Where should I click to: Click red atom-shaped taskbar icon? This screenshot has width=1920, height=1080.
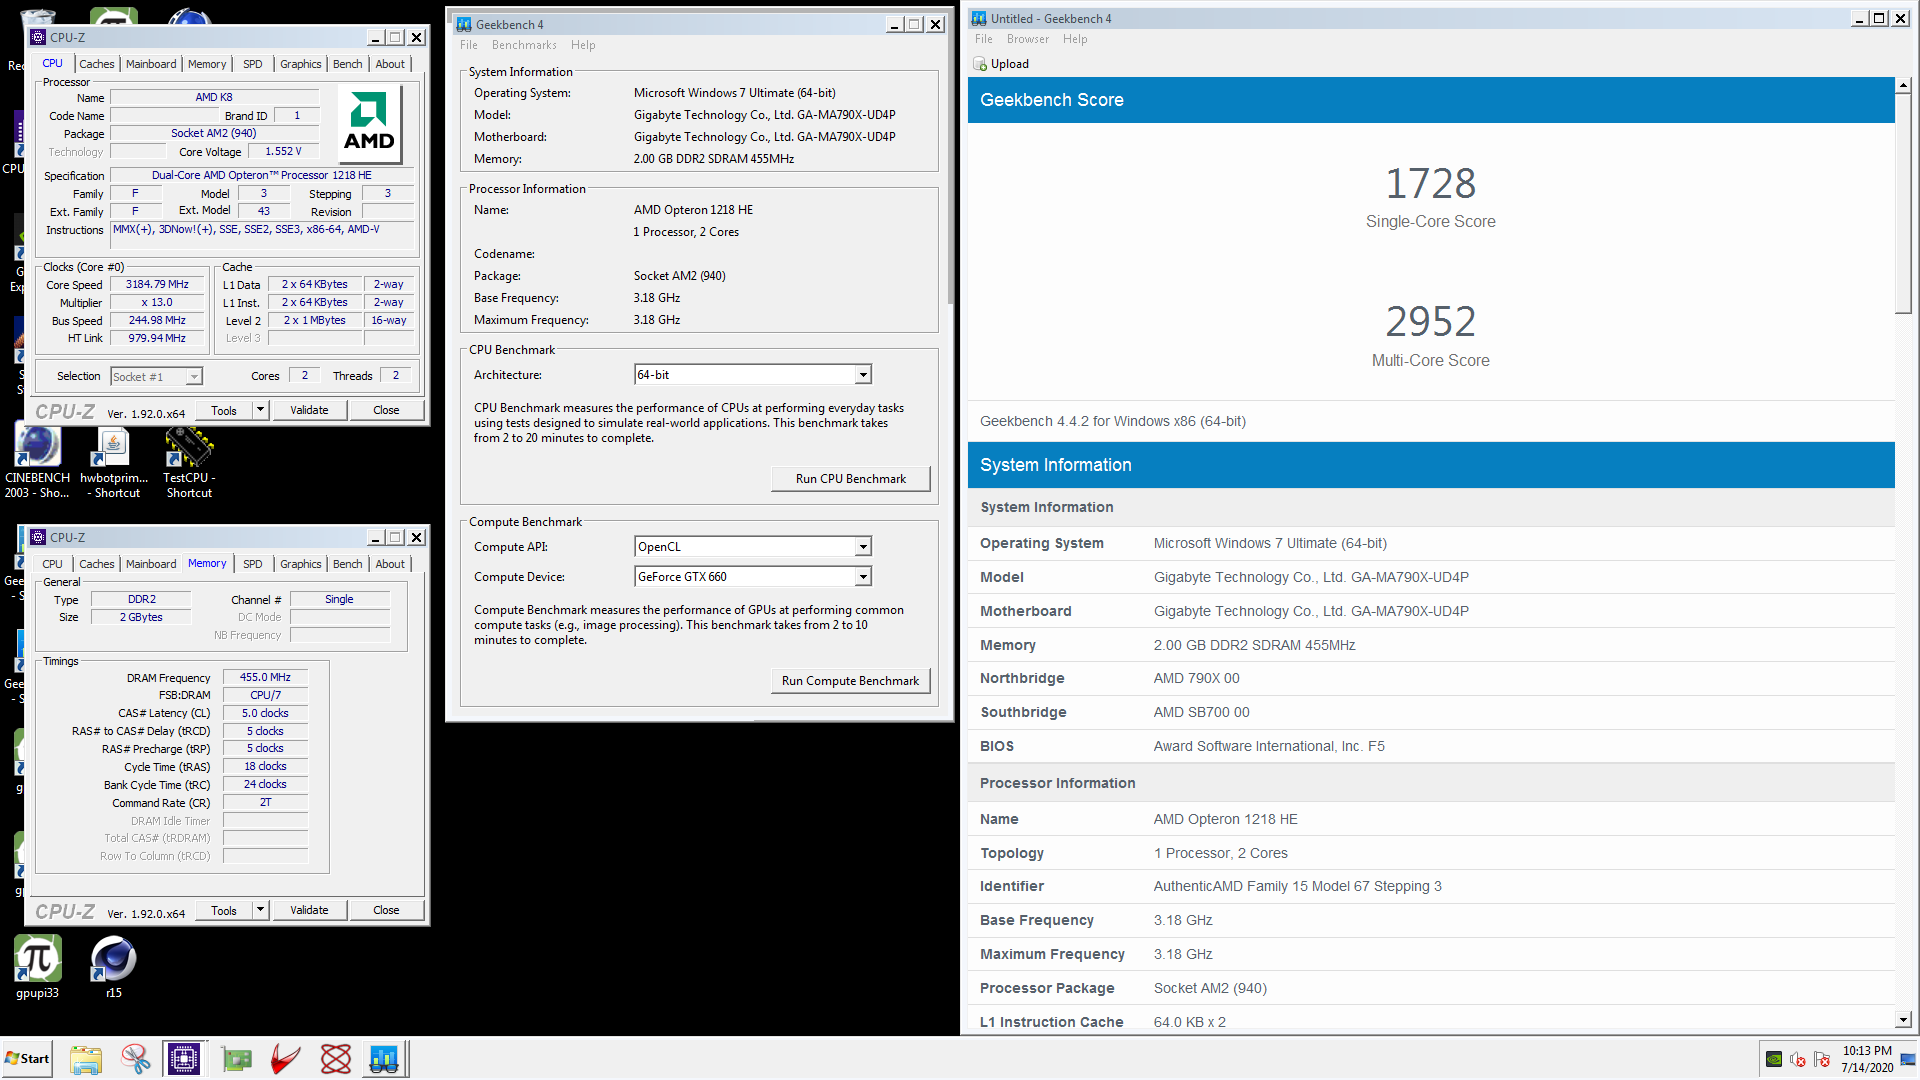pos(336,1059)
